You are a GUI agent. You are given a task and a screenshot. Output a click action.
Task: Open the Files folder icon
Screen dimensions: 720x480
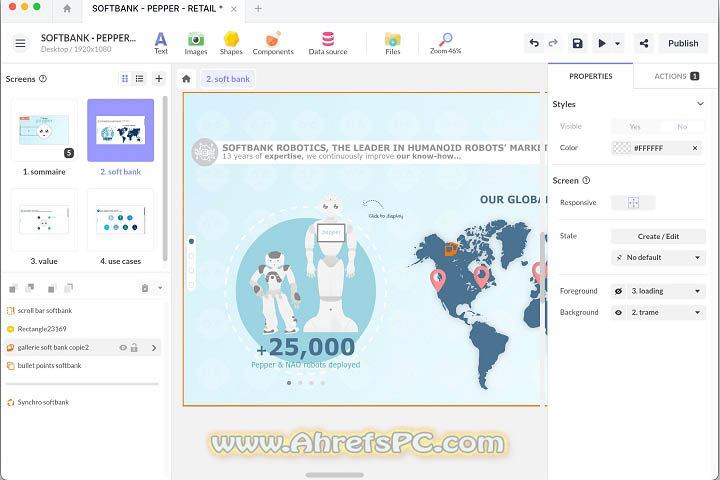pyautogui.click(x=393, y=43)
